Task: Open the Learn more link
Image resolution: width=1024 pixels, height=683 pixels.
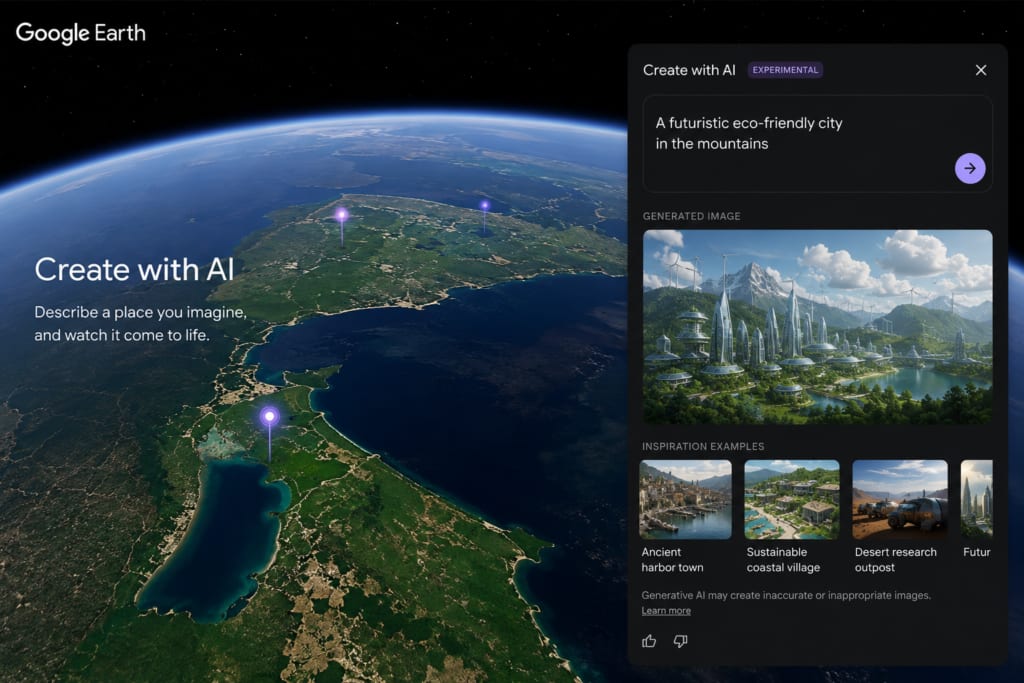Action: coord(666,611)
